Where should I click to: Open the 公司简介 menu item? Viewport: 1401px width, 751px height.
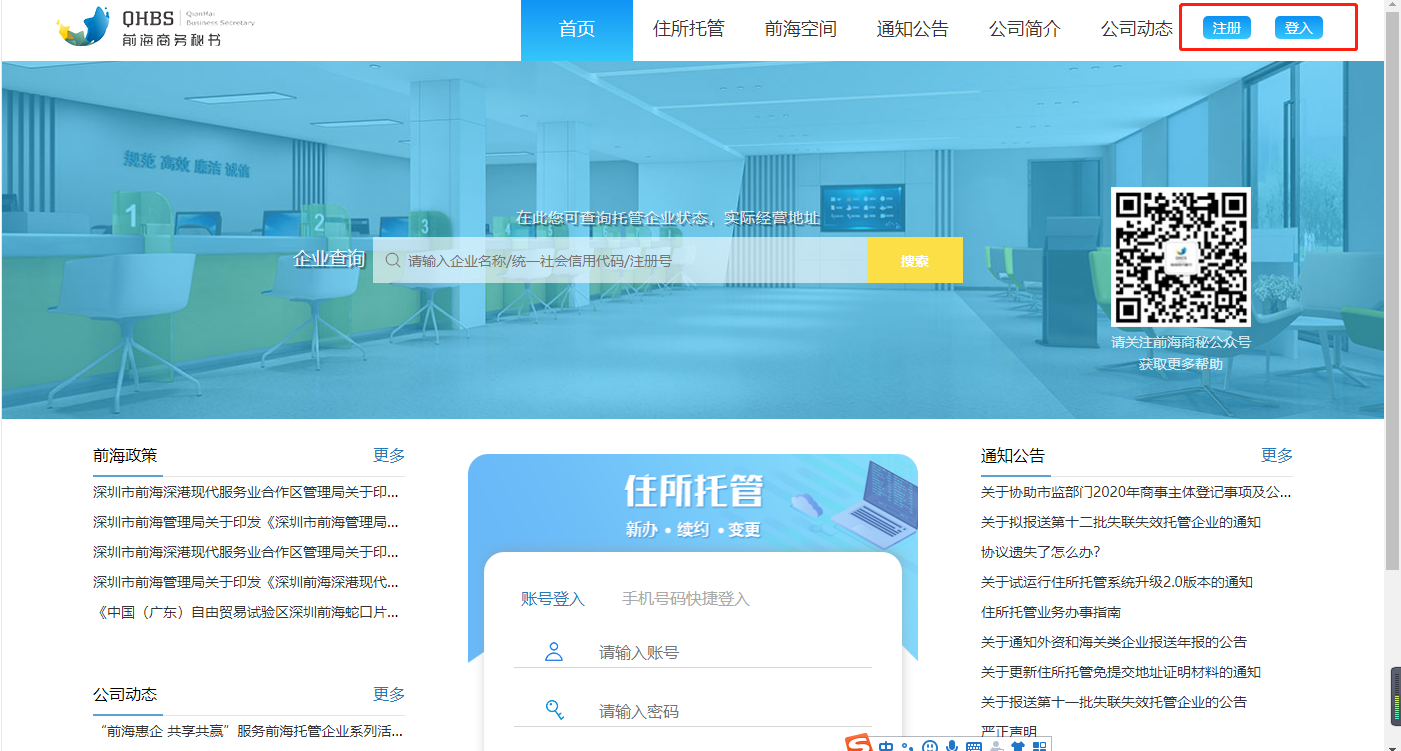coord(1024,28)
